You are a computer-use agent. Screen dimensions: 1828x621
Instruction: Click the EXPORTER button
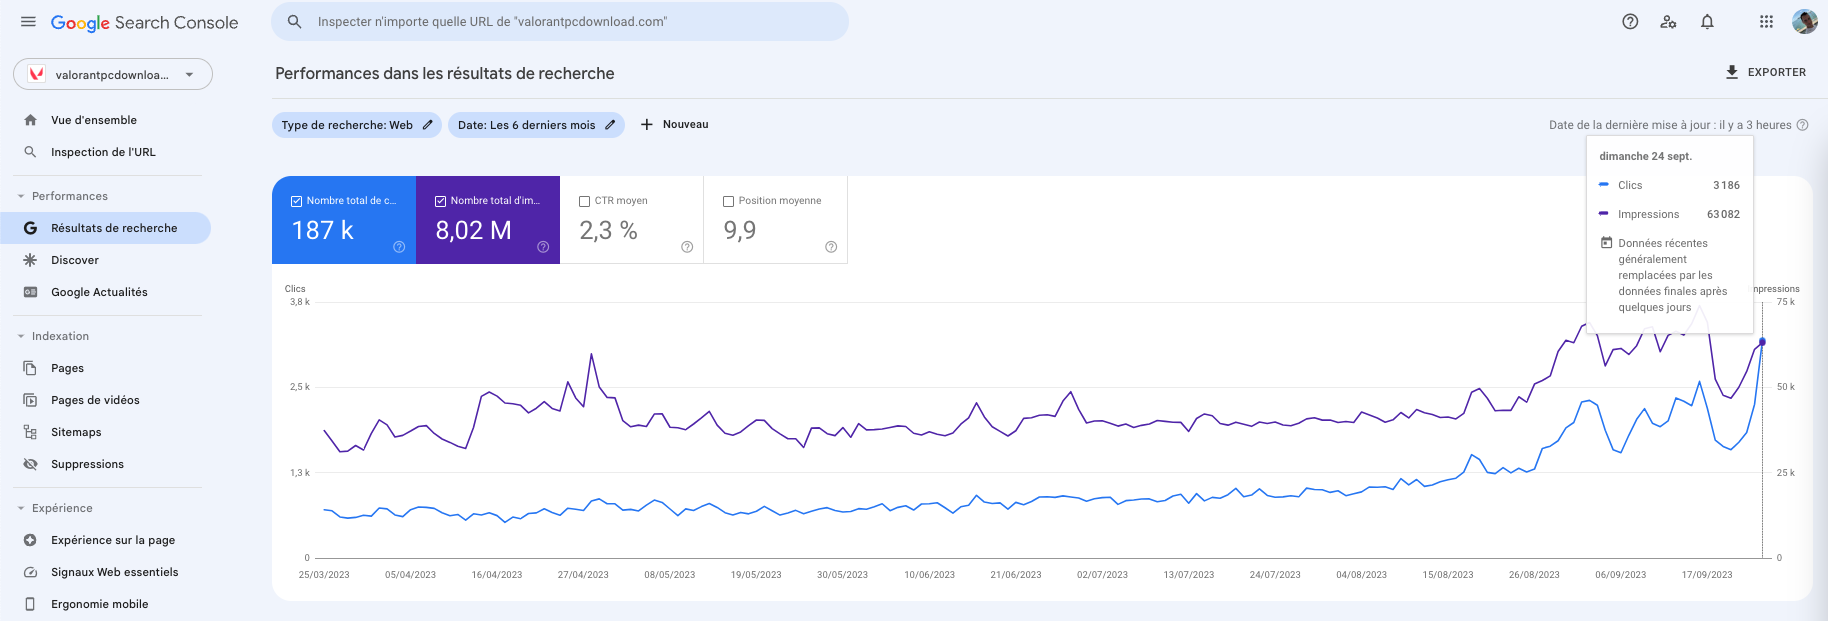1766,72
